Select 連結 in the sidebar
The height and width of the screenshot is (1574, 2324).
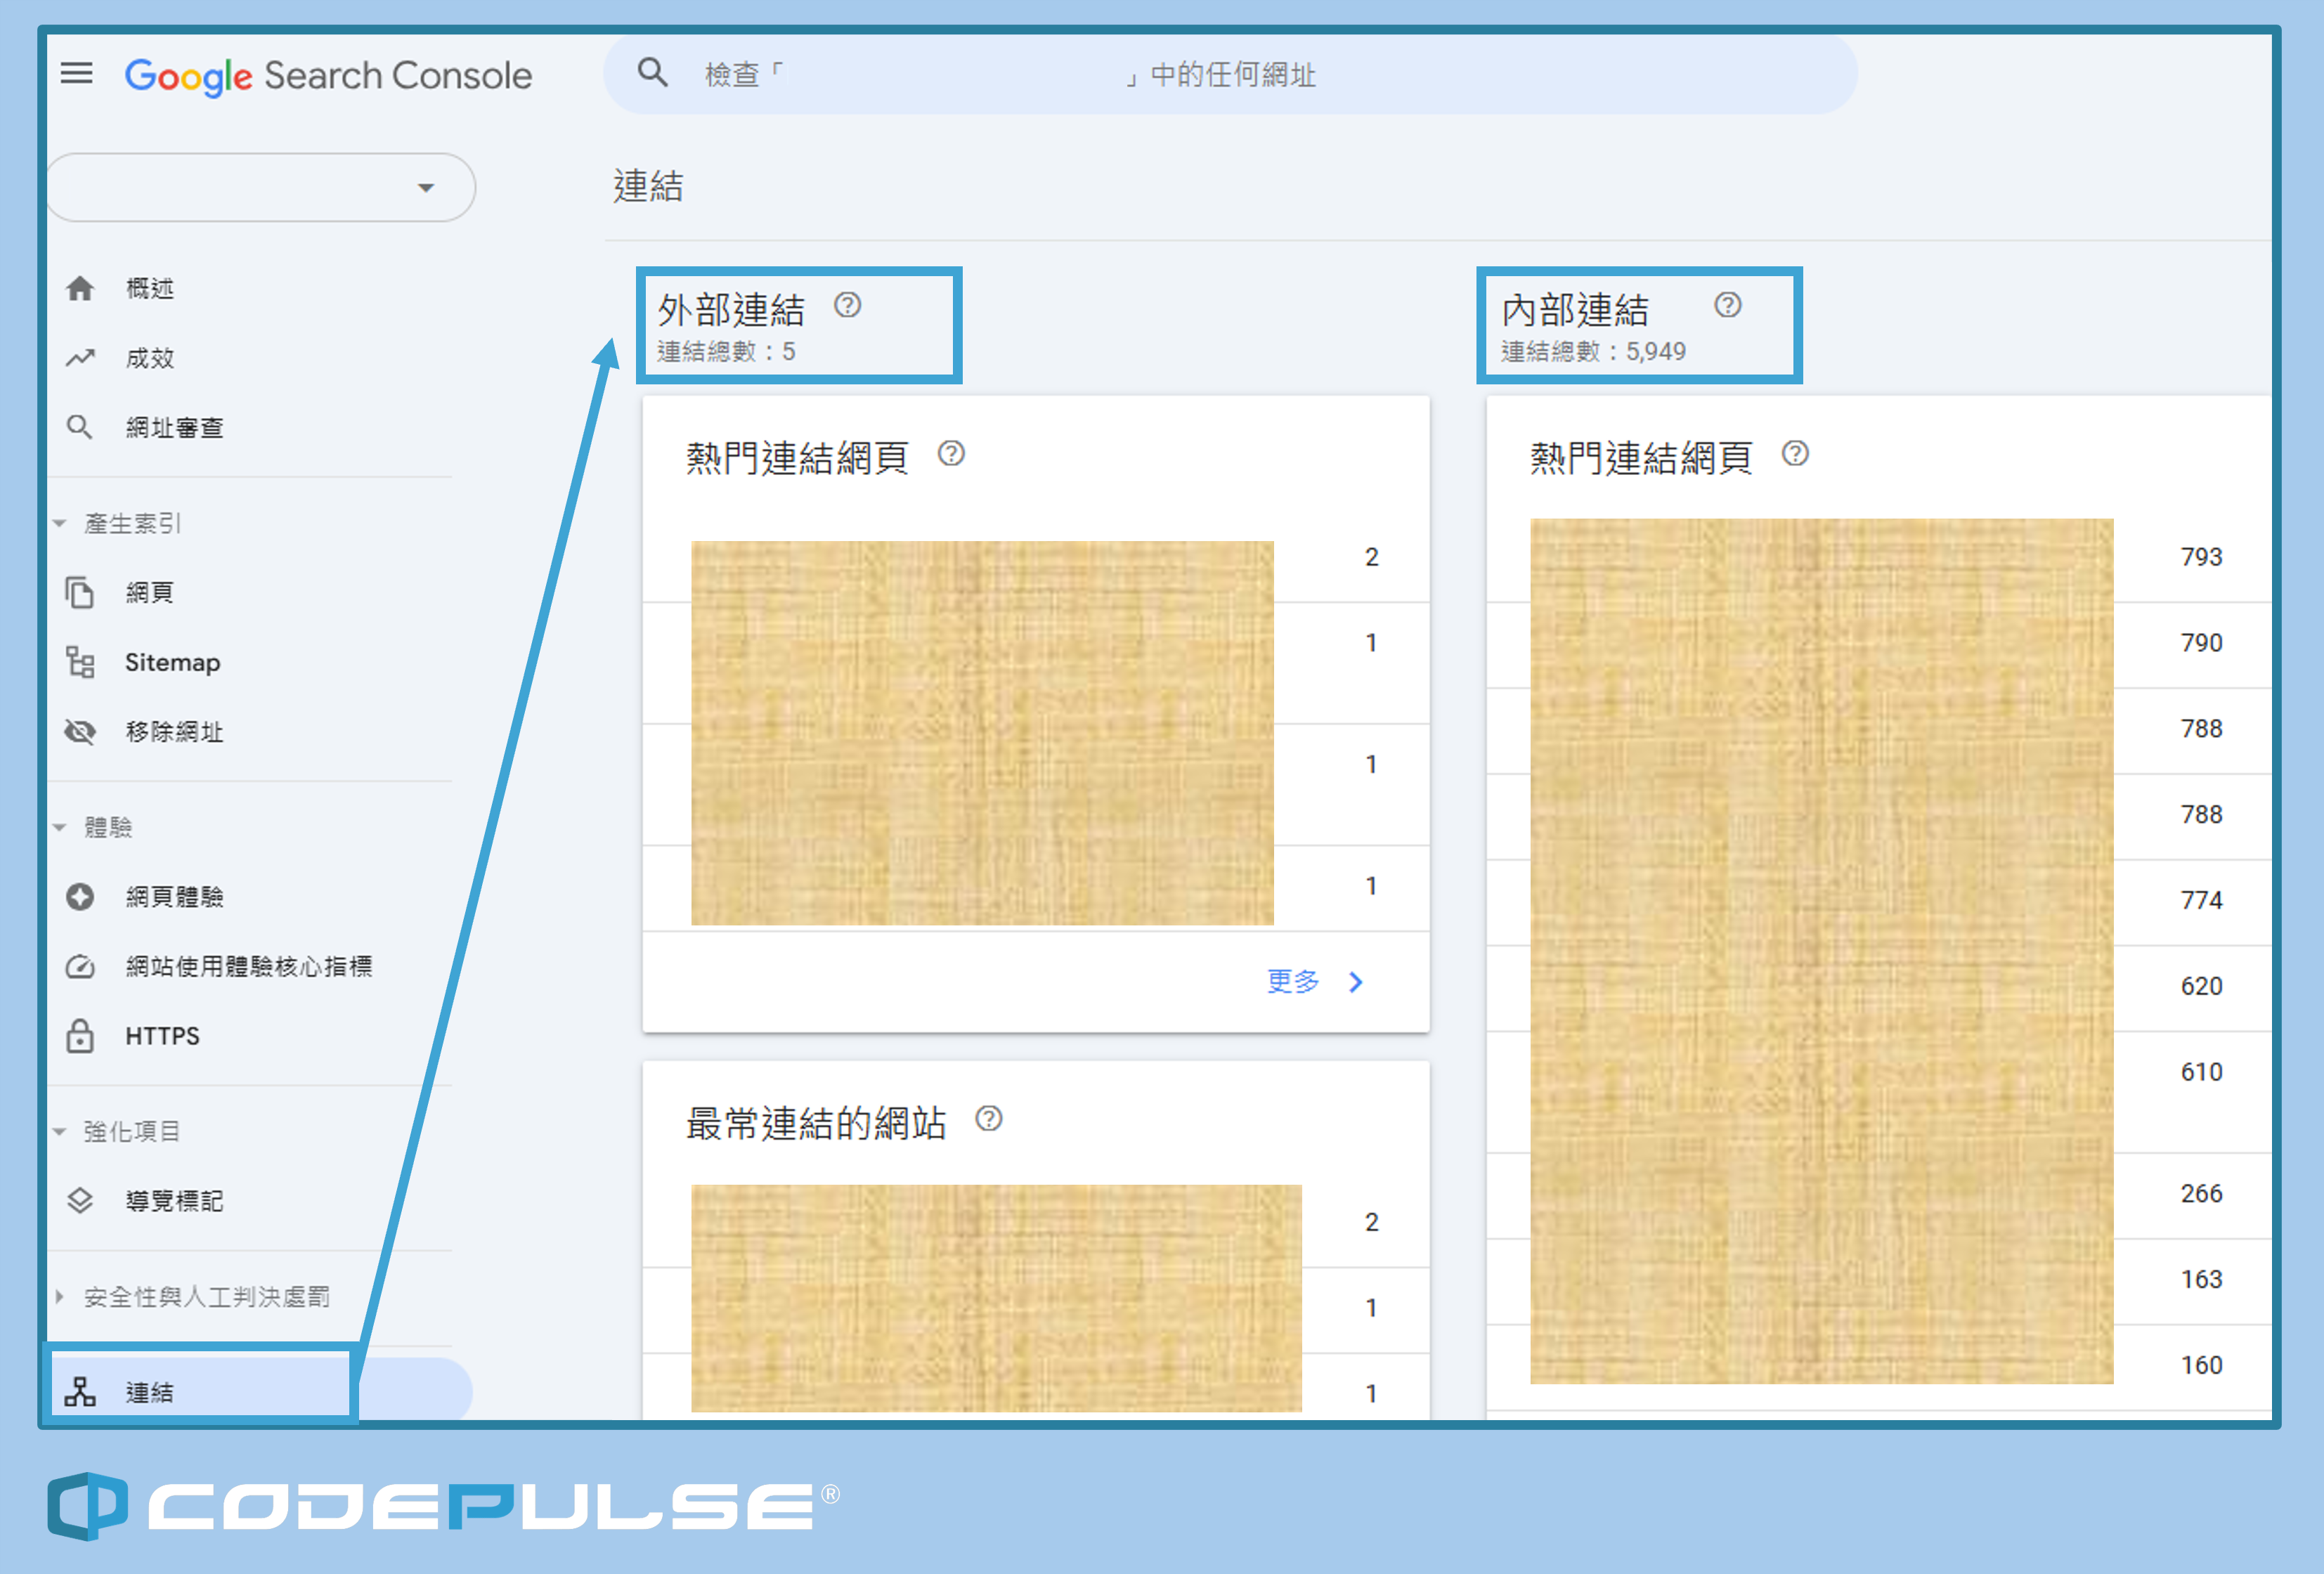coord(150,1392)
